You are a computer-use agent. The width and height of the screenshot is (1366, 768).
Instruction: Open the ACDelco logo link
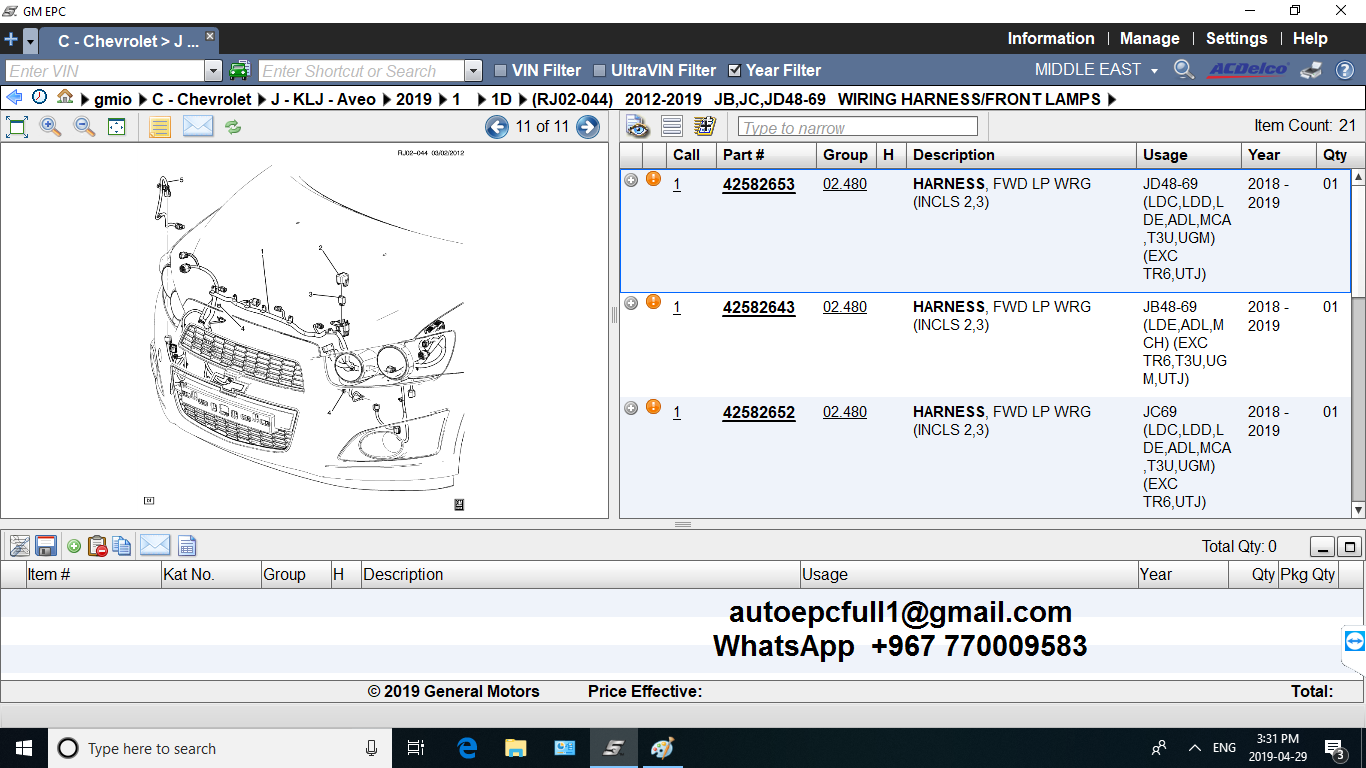1248,70
